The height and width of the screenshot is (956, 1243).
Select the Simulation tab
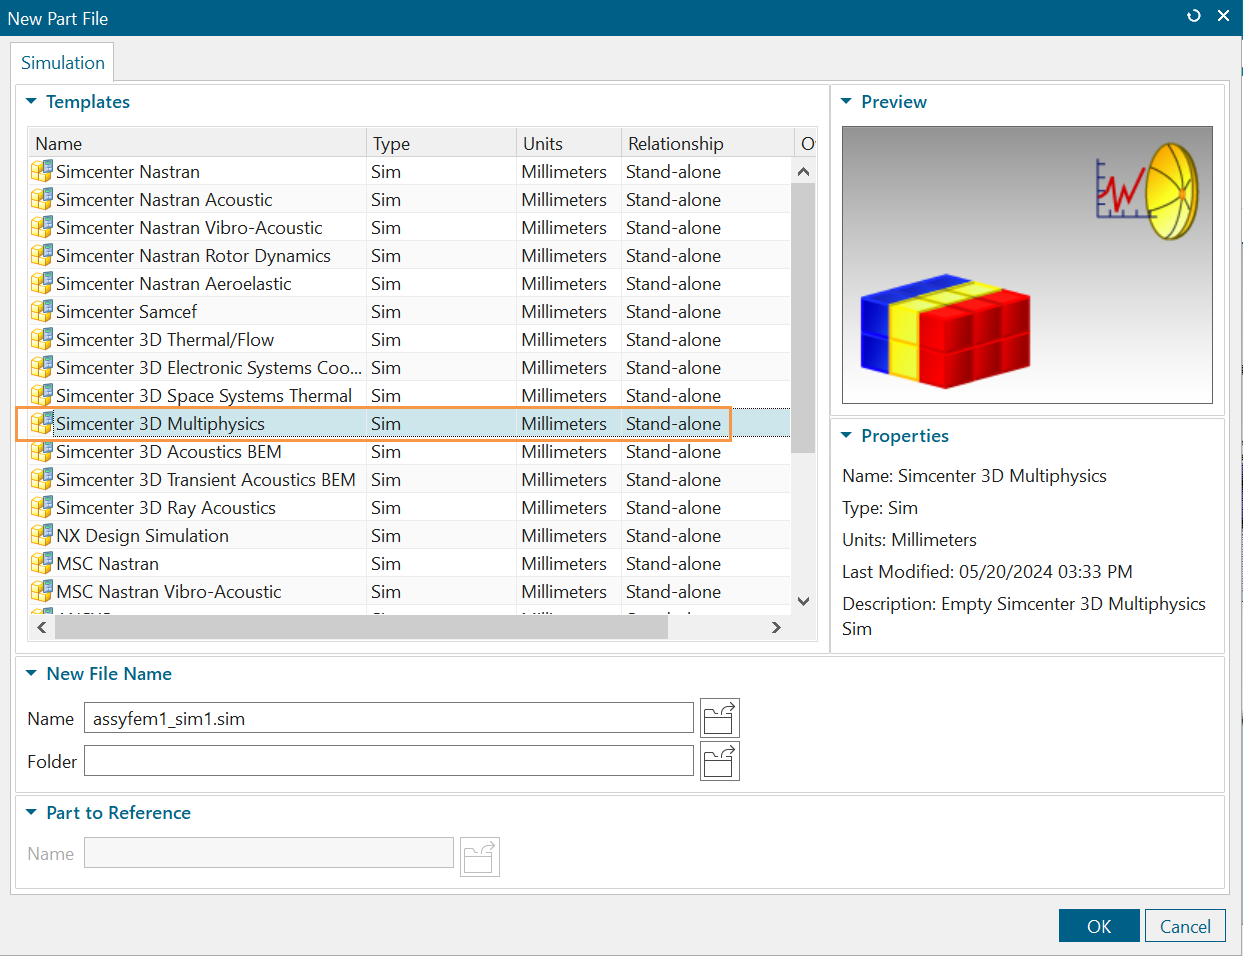(x=62, y=62)
